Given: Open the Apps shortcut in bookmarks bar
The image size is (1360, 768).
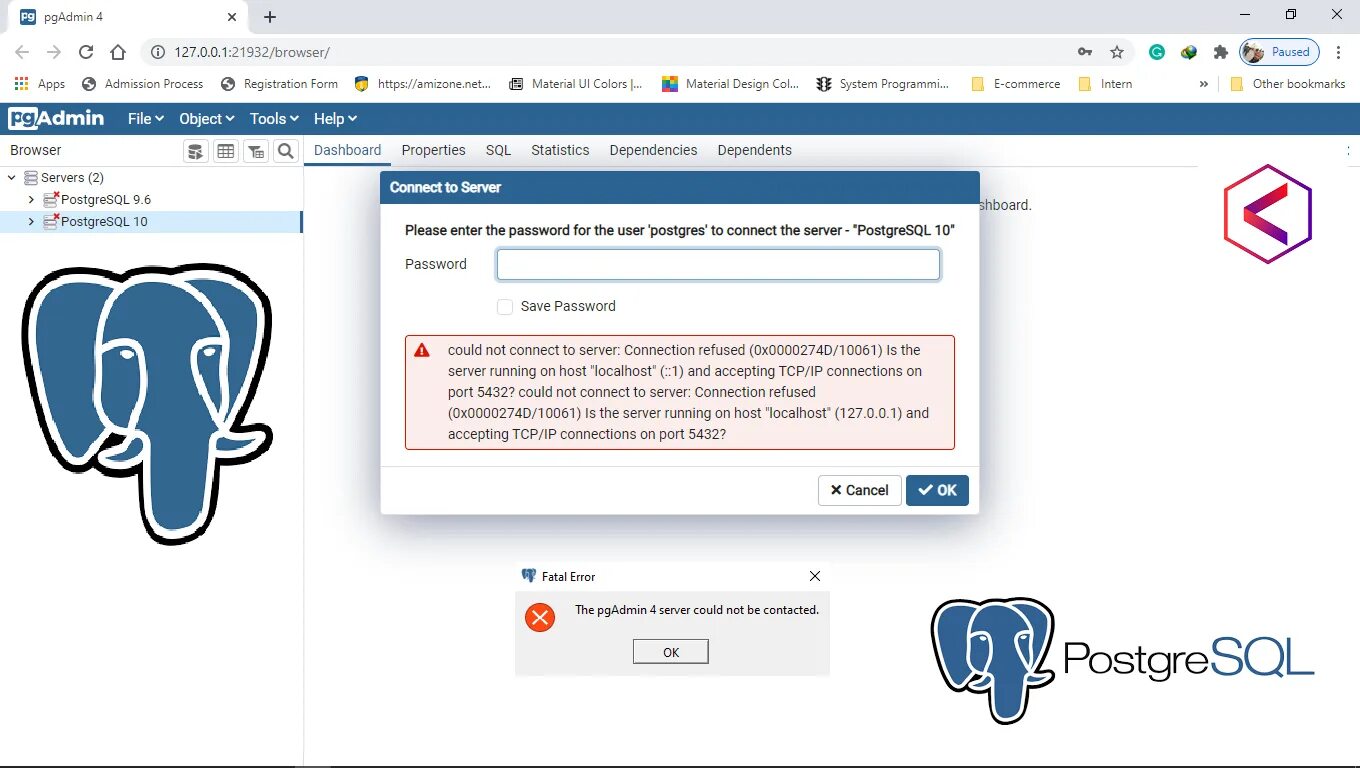Looking at the screenshot, I should tap(40, 84).
